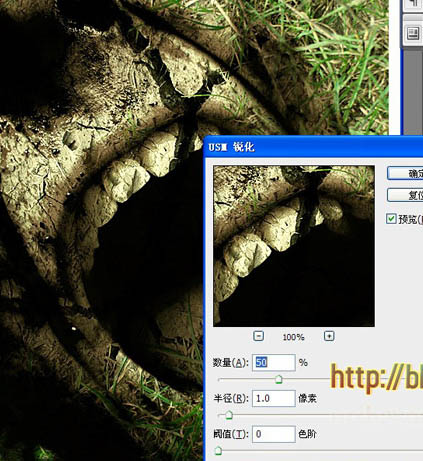
Task: Zoom out the USM preview with minus button
Action: (x=258, y=336)
